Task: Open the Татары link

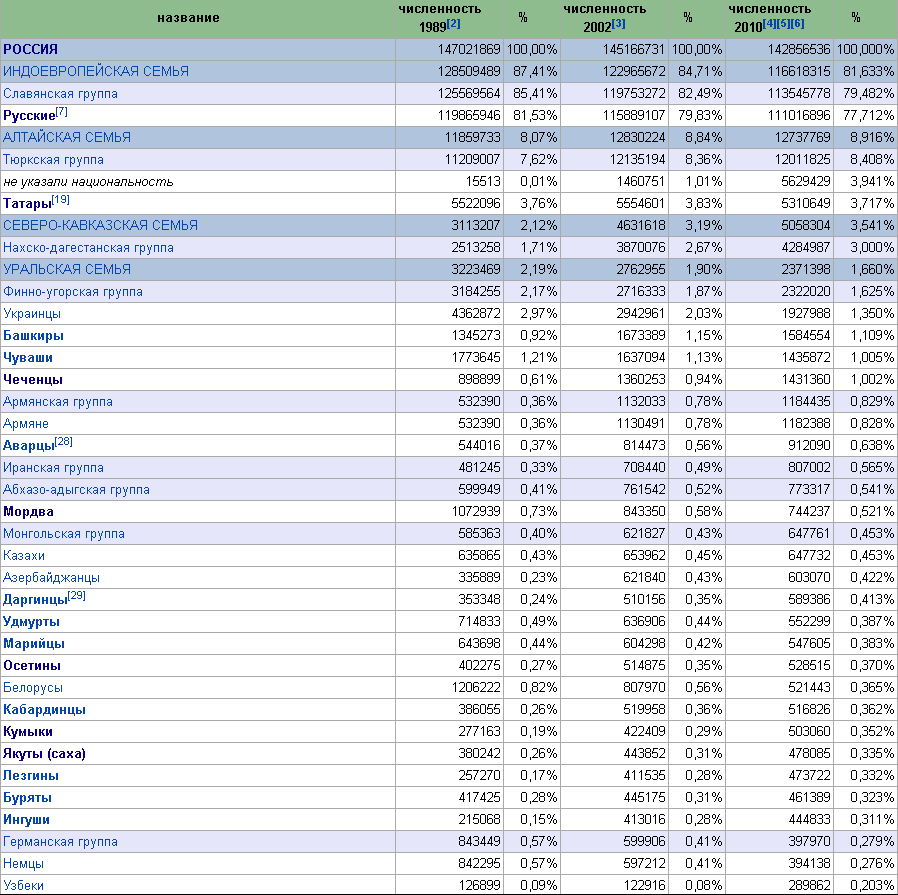Action: pos(27,204)
